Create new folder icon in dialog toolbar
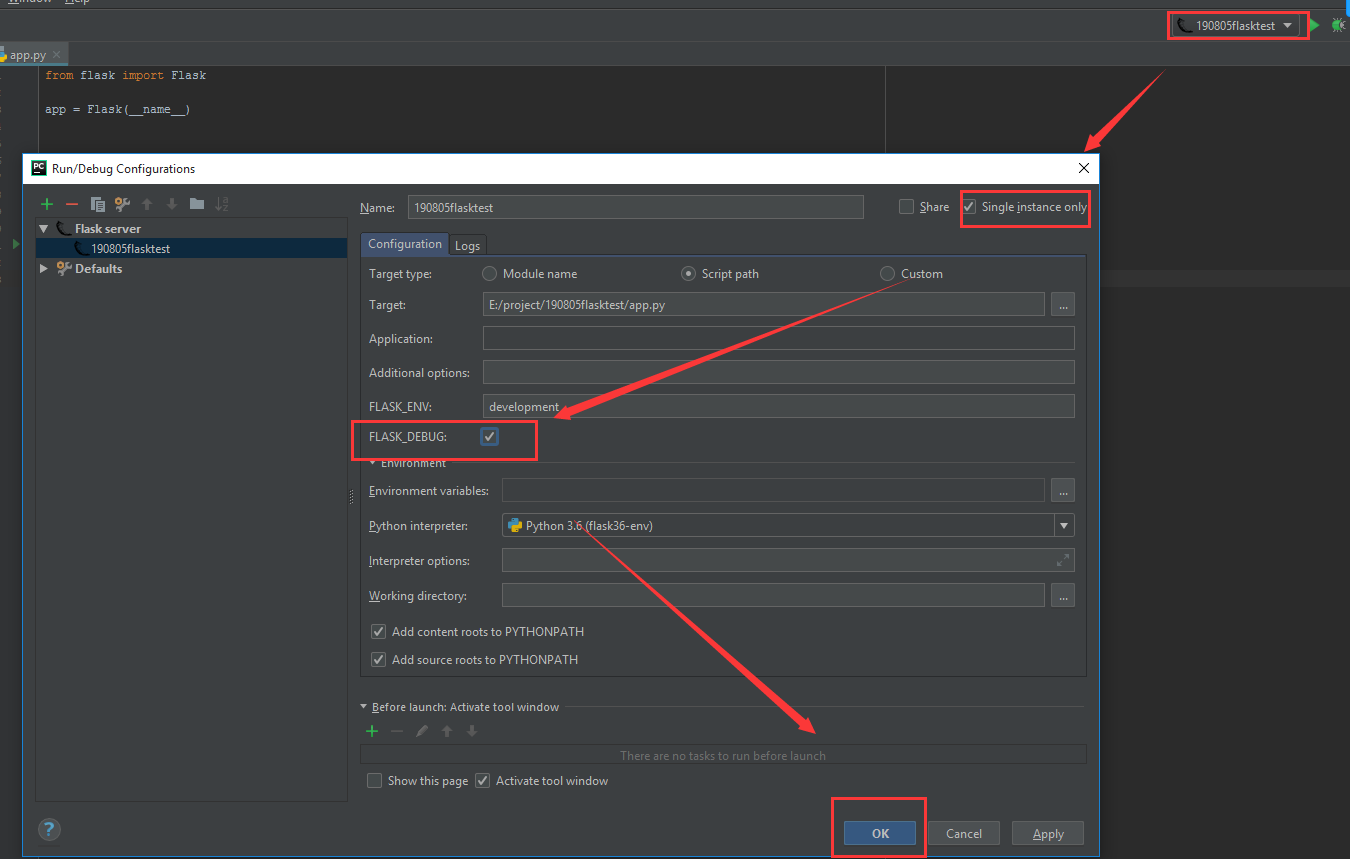Screen dimensions: 1350x859 point(197,204)
